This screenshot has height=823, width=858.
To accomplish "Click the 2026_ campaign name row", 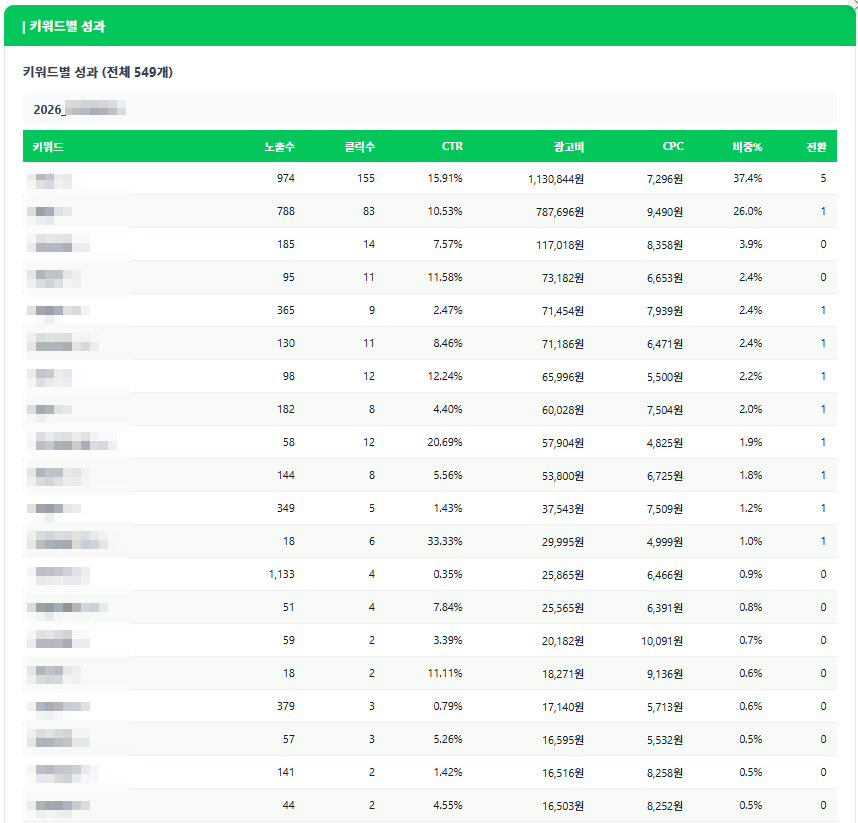I will pyautogui.click(x=430, y=109).
